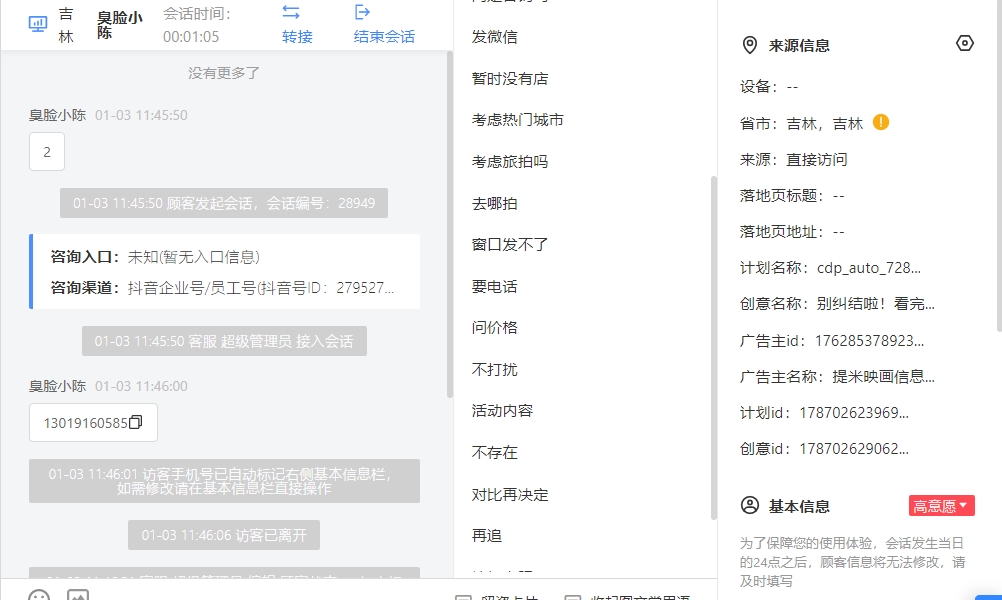Click the orange warning icon next to 吉林，吉林
The width and height of the screenshot is (1002, 600).
(881, 122)
